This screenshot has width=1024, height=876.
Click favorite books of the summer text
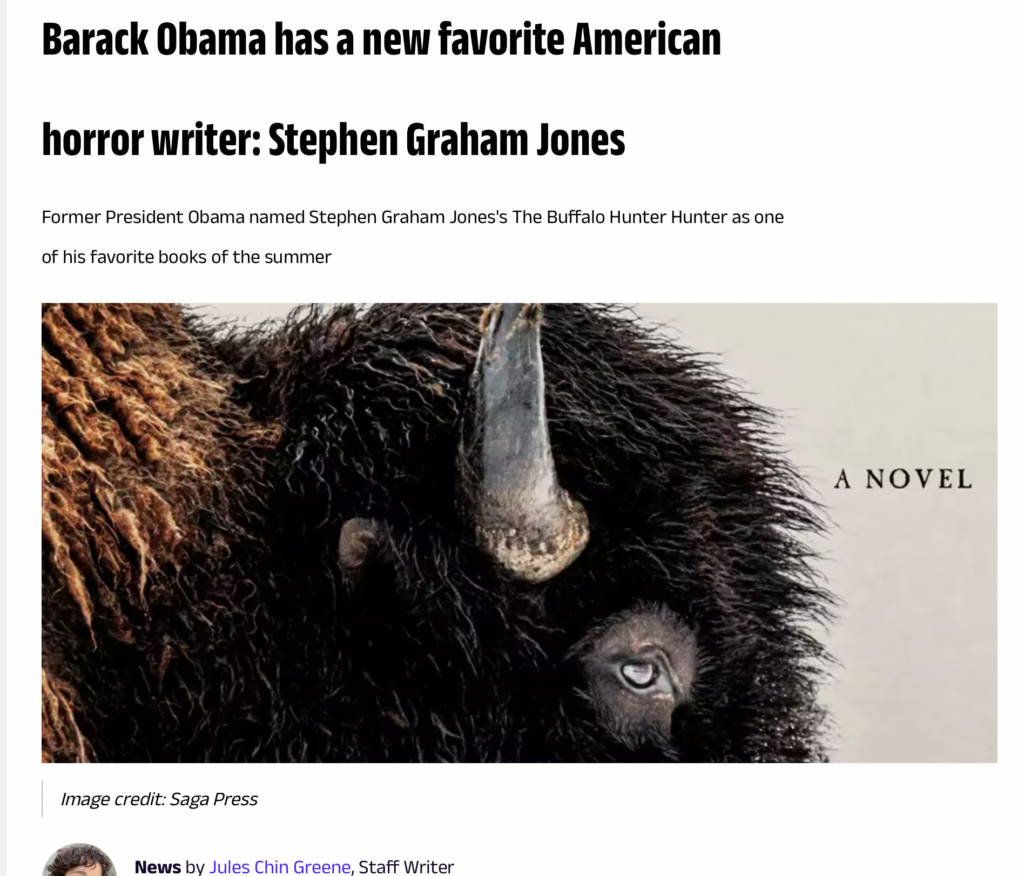210,257
